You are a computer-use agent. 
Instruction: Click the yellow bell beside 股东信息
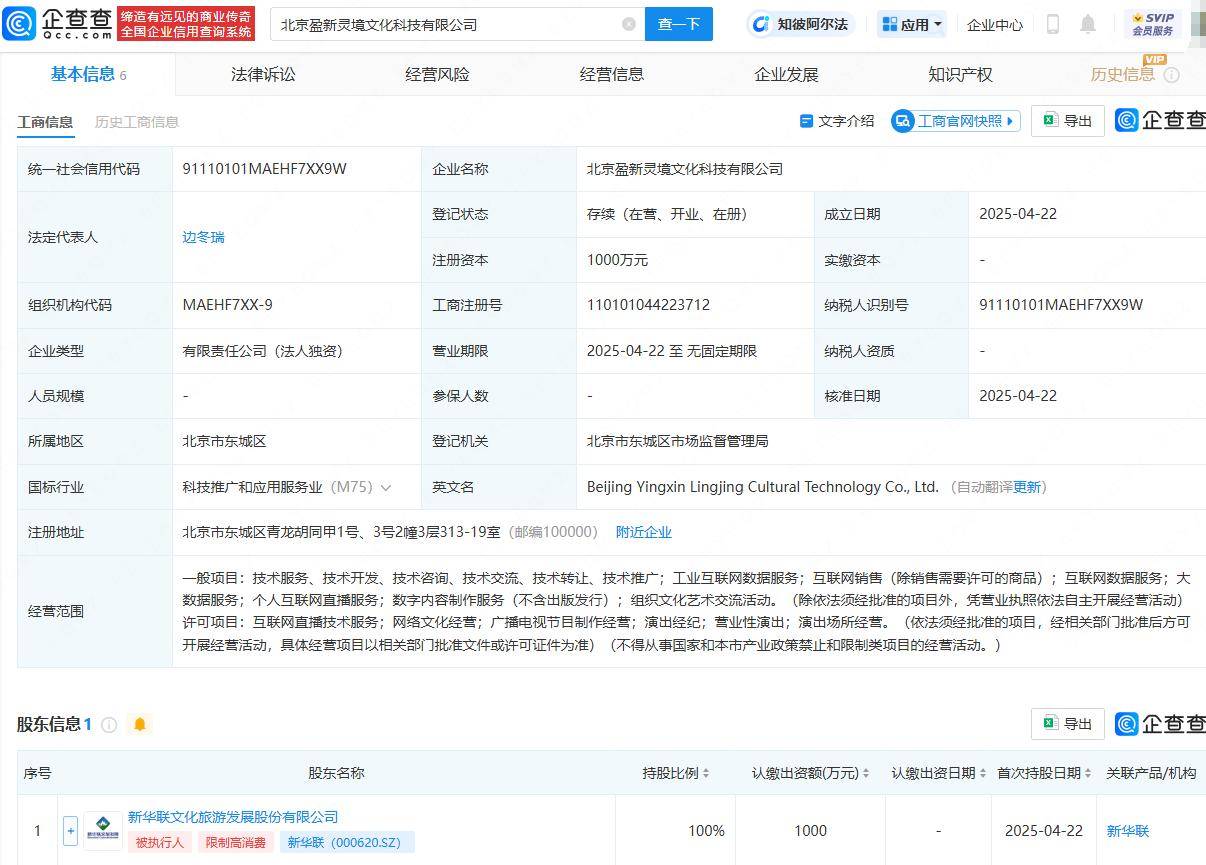click(x=139, y=723)
